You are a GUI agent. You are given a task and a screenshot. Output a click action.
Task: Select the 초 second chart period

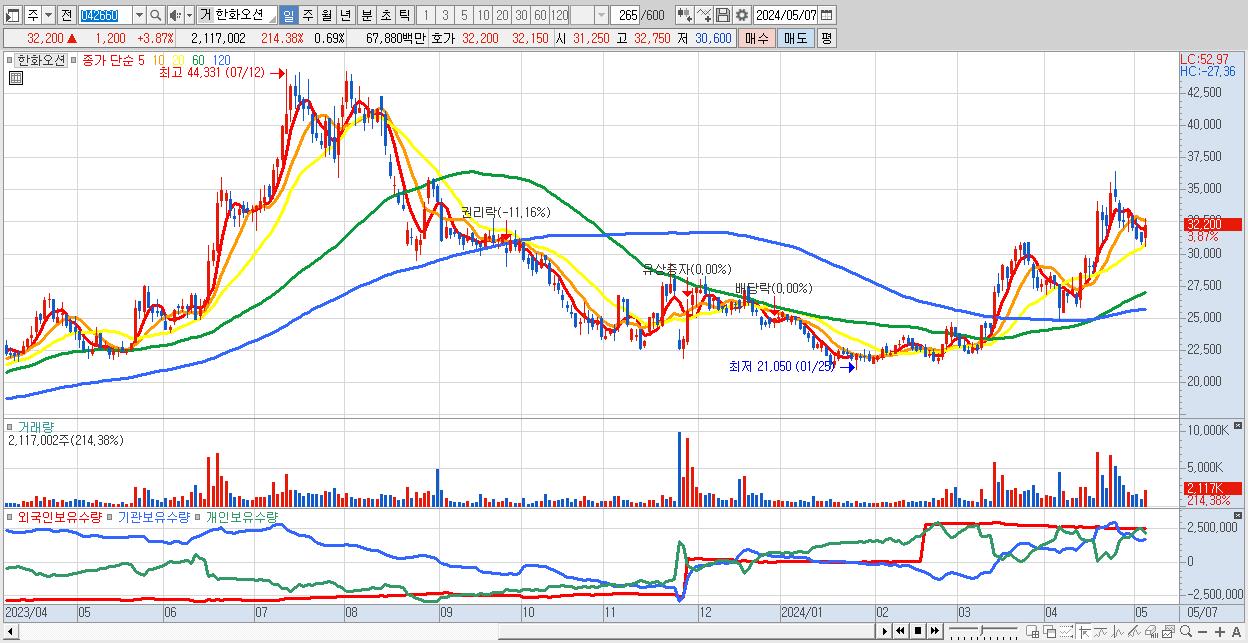point(385,15)
